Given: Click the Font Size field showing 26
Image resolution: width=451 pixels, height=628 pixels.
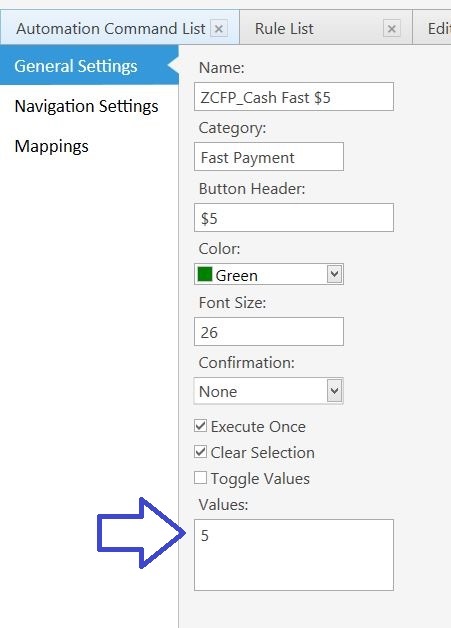Looking at the screenshot, I should click(x=269, y=332).
